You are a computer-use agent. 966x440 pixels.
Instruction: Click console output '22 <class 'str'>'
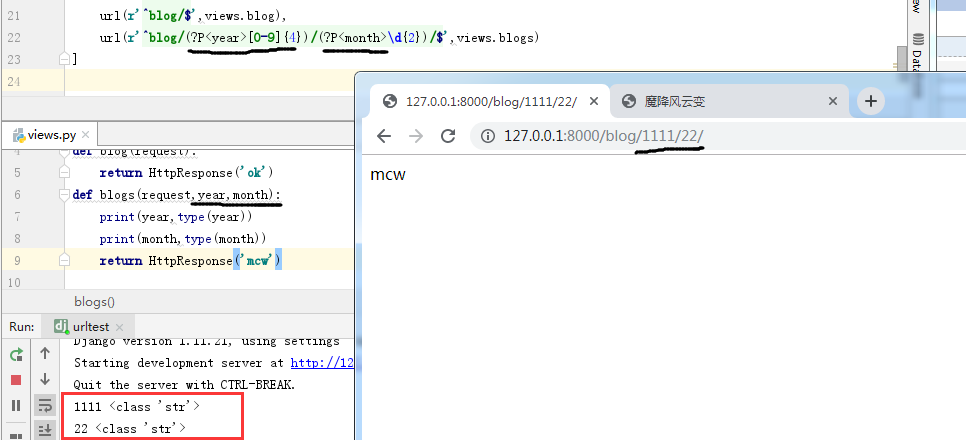pyautogui.click(x=130, y=428)
